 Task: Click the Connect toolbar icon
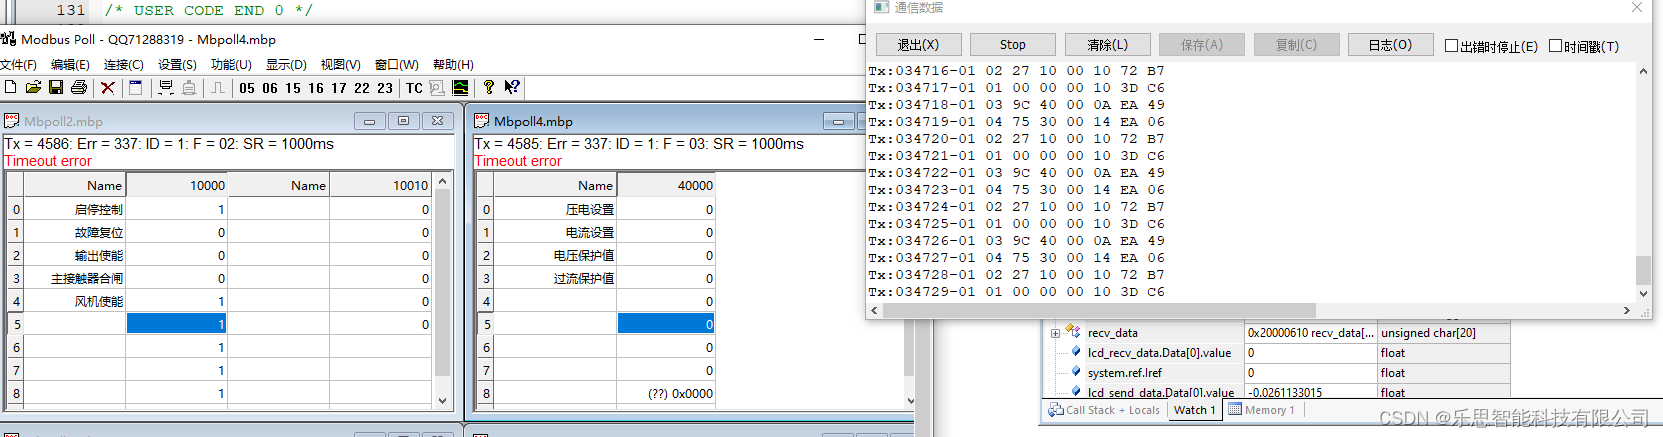(x=166, y=88)
